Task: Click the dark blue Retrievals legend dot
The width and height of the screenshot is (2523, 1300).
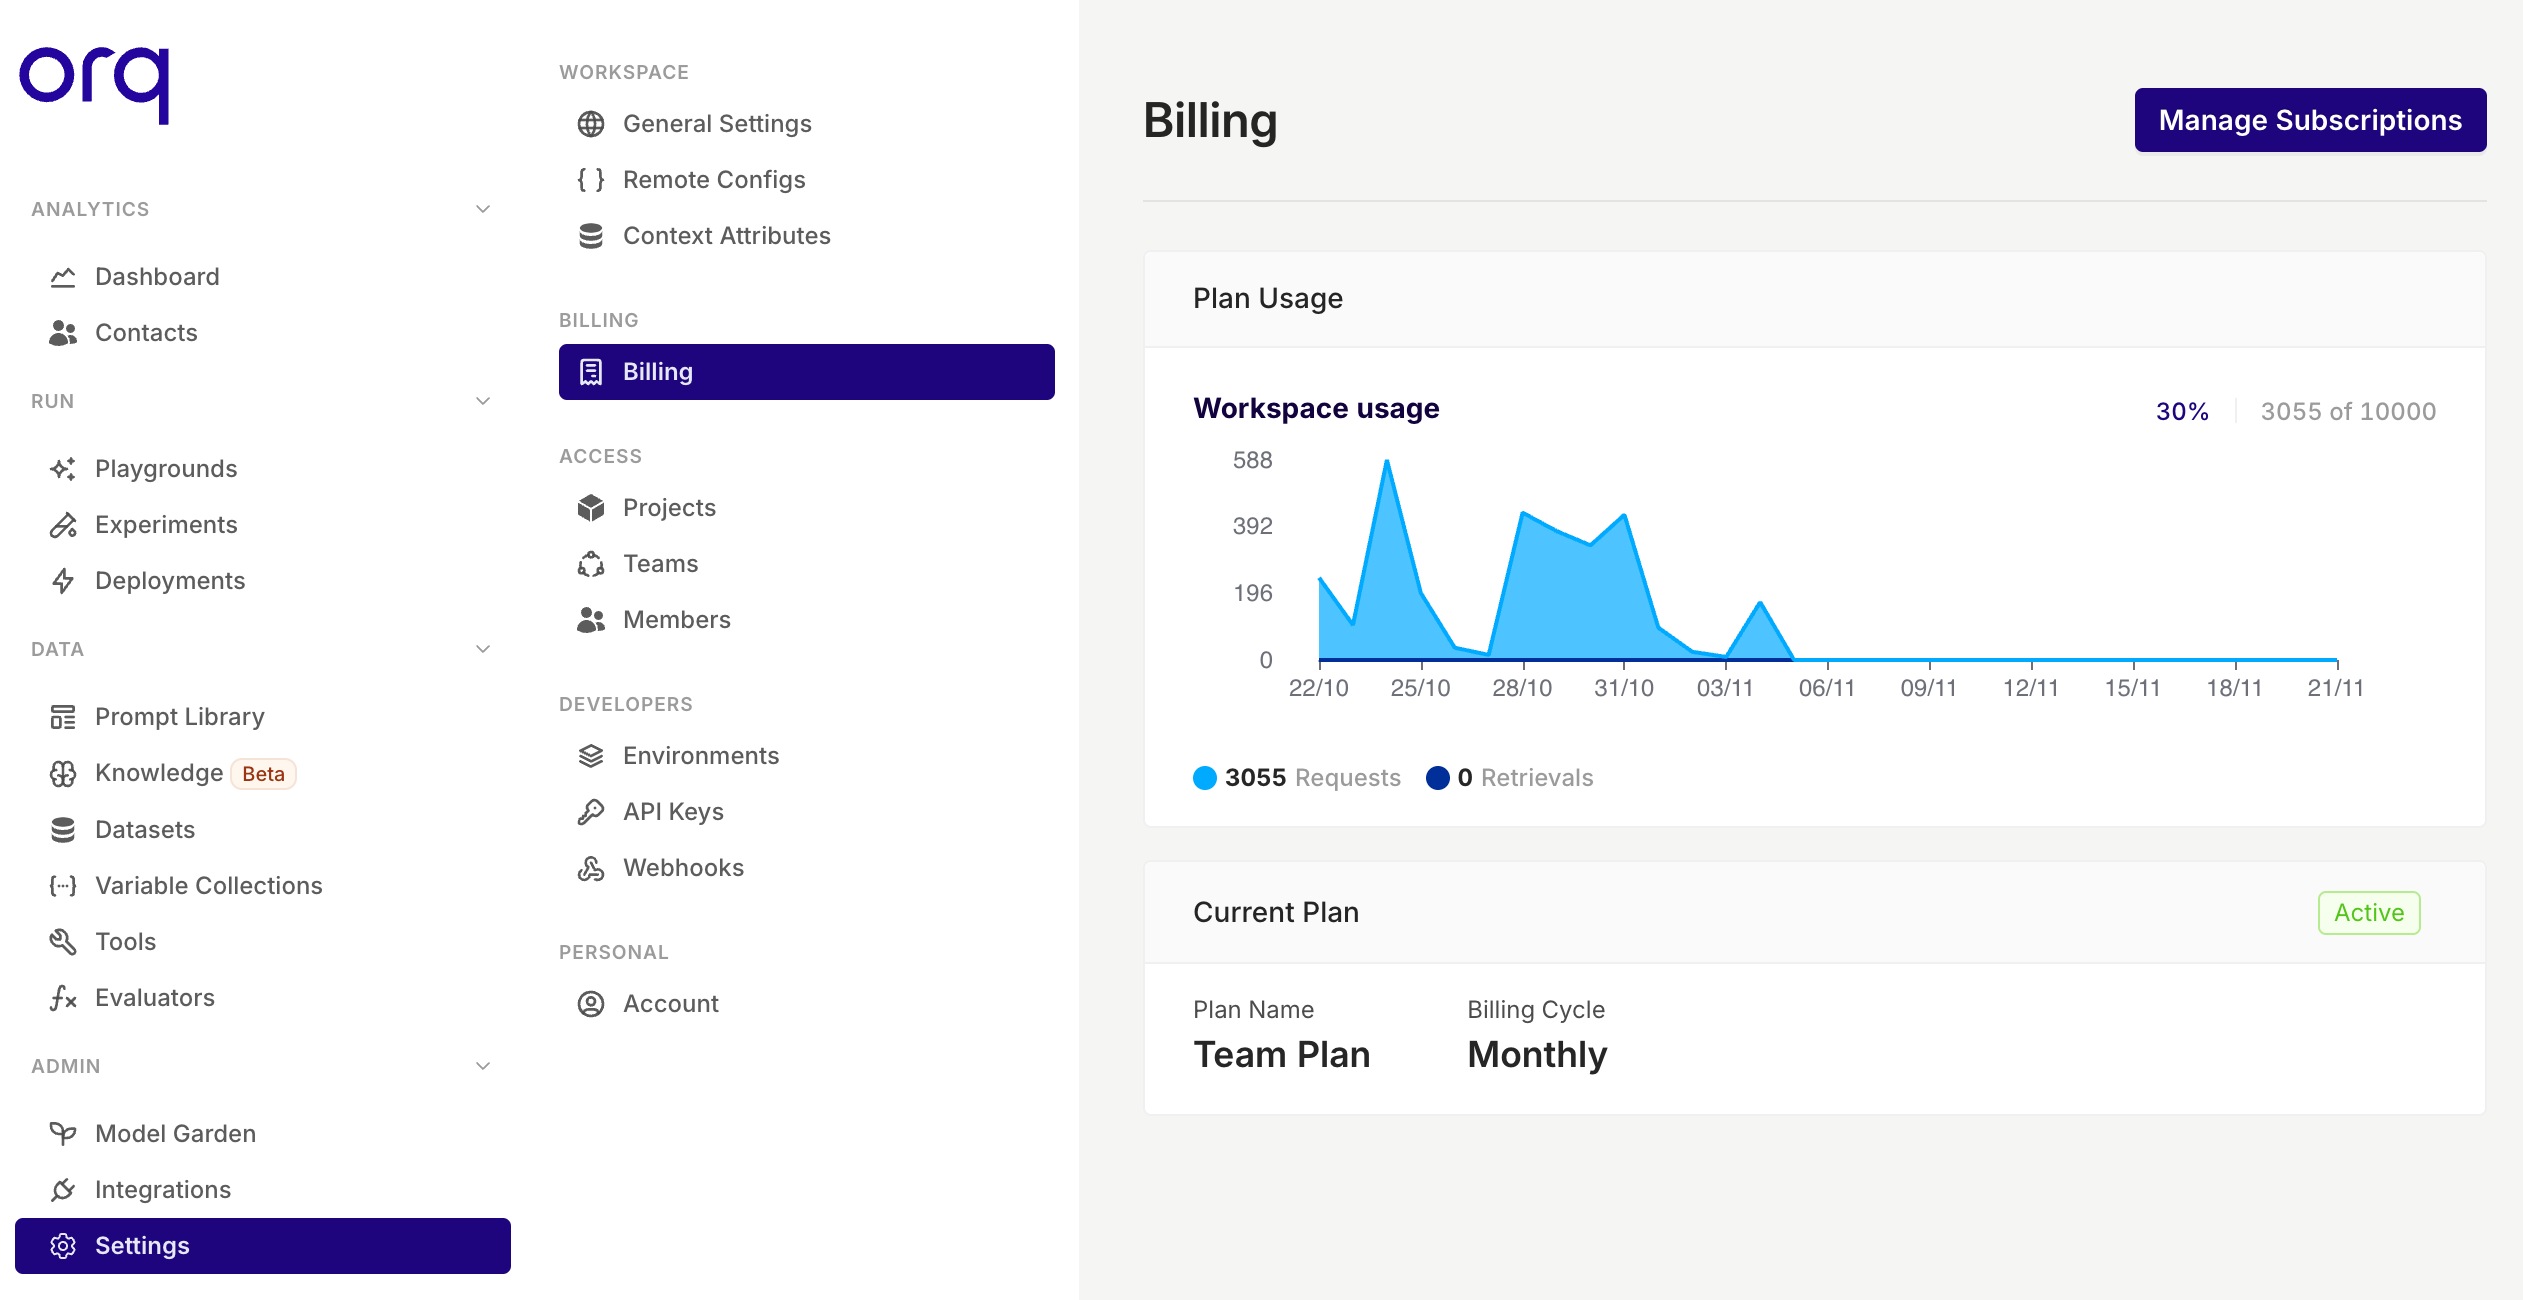Action: tap(1437, 778)
